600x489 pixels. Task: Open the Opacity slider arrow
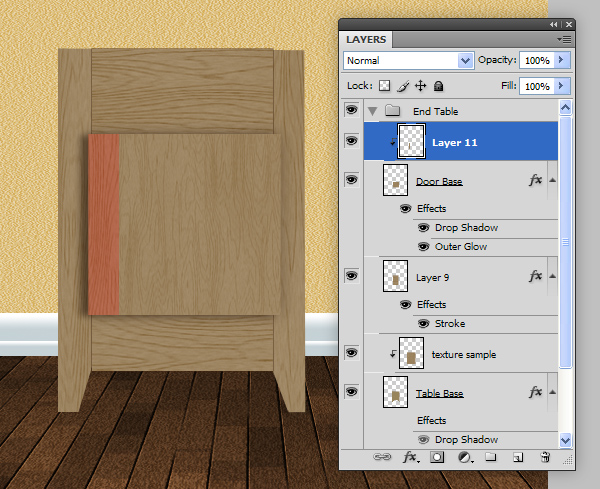(562, 61)
